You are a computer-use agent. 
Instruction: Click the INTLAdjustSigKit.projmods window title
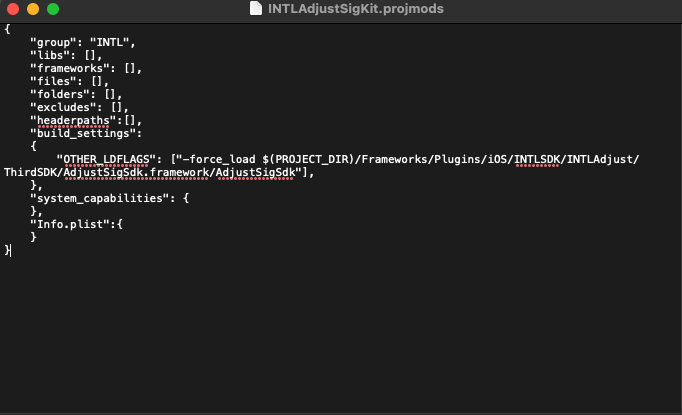tap(349, 9)
